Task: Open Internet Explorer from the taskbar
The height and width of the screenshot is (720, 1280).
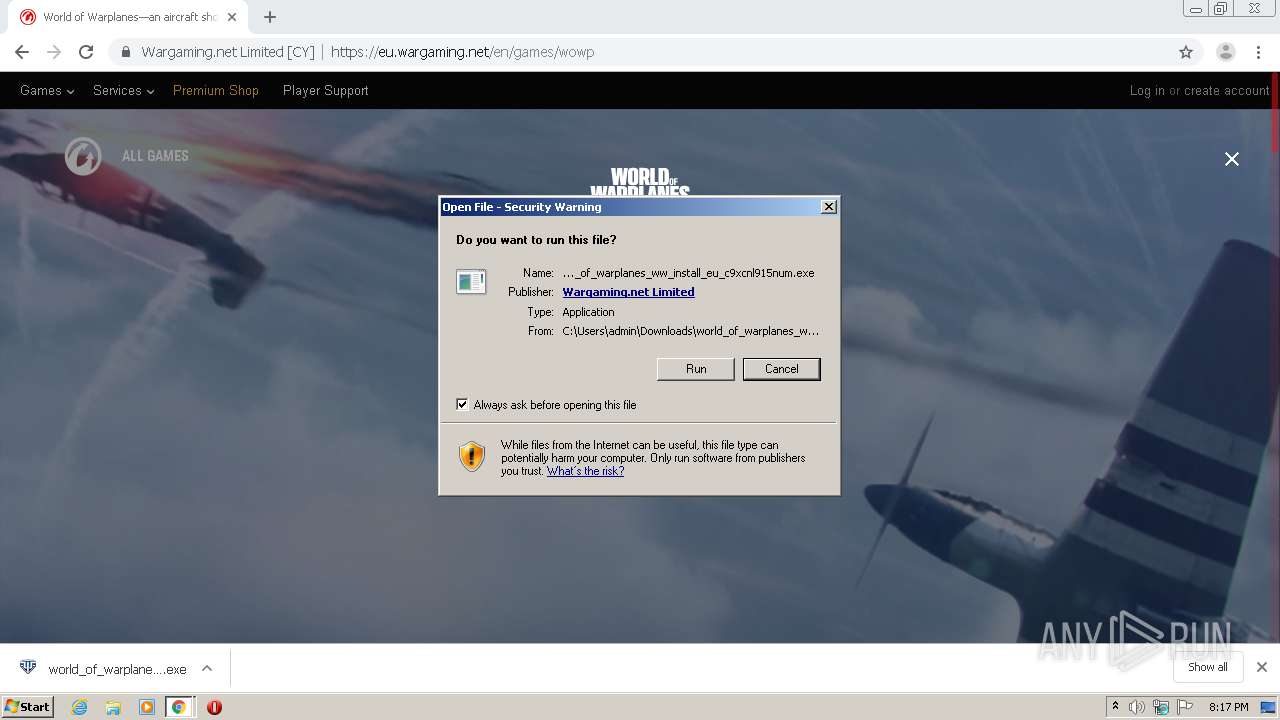Action: click(x=80, y=707)
